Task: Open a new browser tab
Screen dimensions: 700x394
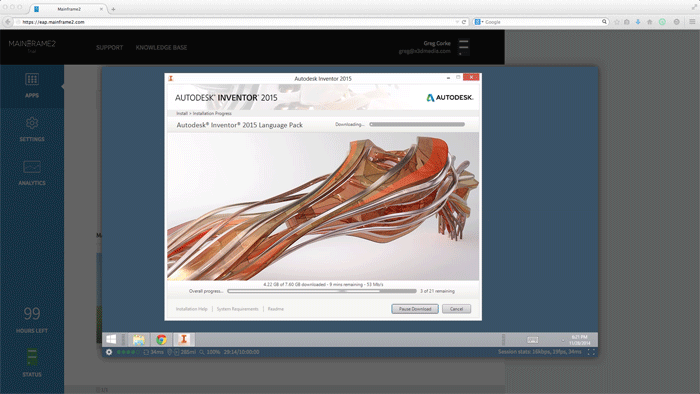Action: [x=113, y=9]
